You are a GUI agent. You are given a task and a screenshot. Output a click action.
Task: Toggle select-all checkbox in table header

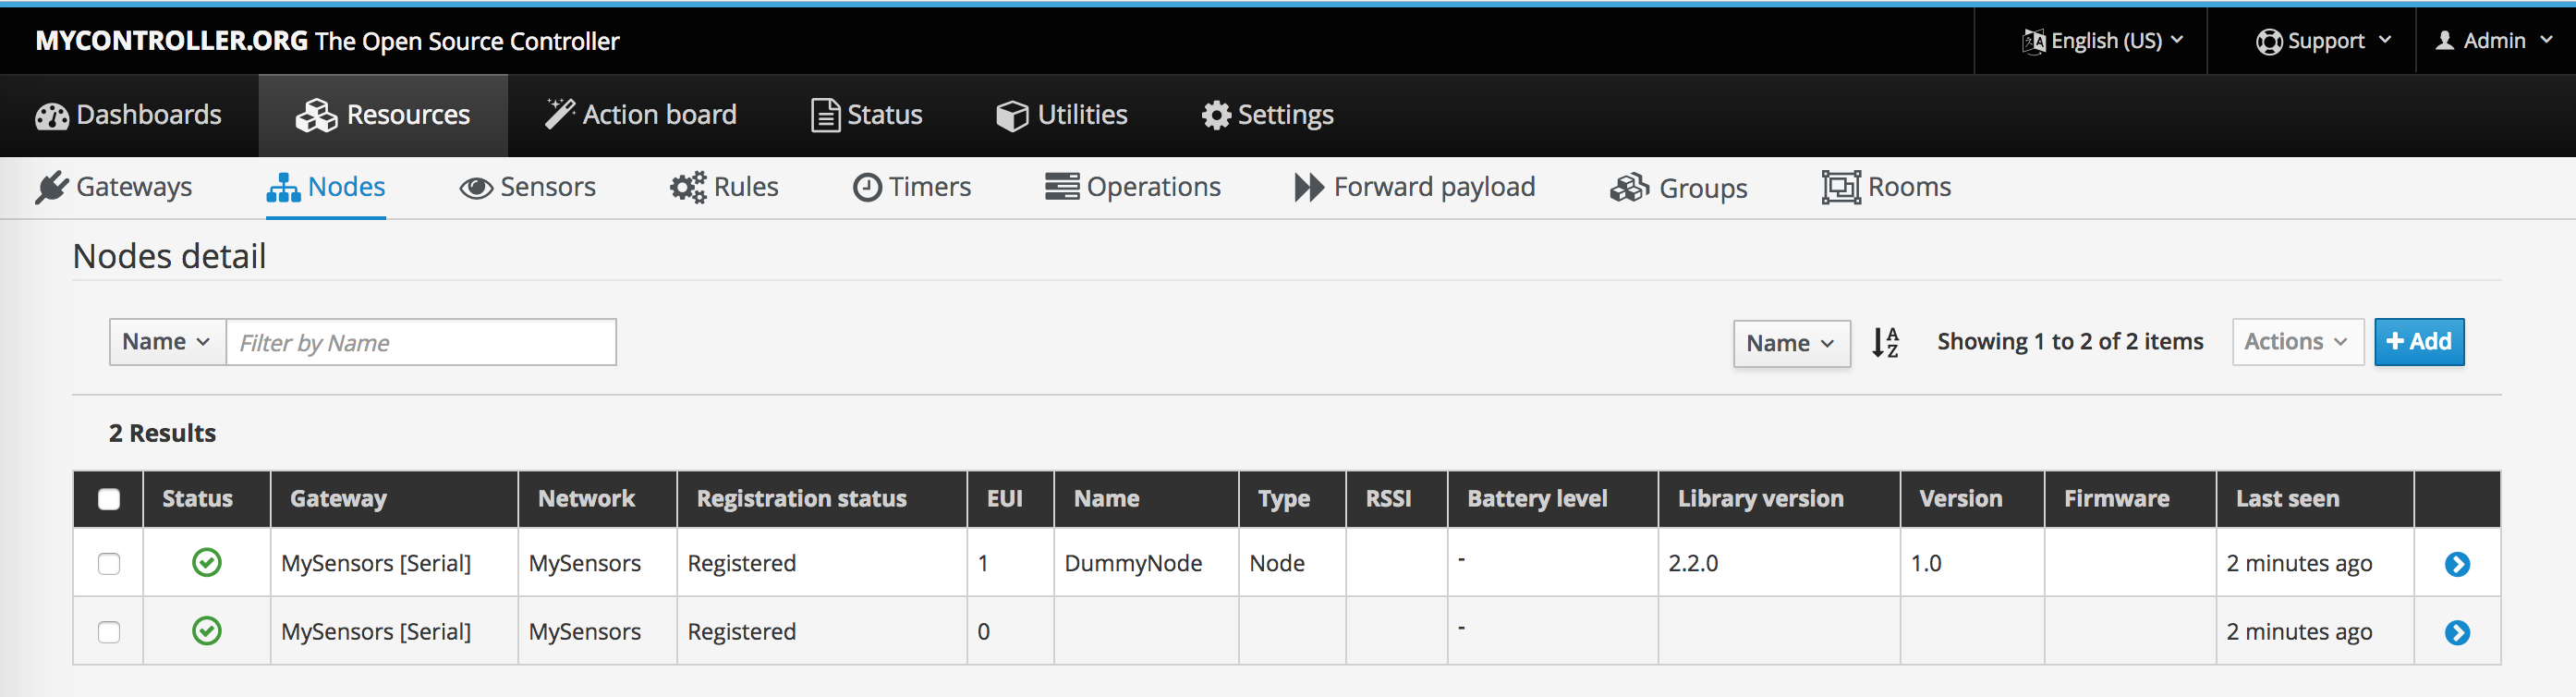point(109,500)
